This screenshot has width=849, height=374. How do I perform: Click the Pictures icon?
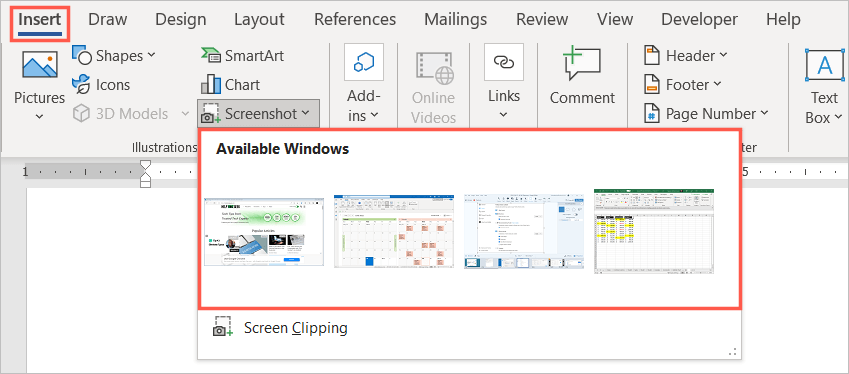tap(40, 64)
